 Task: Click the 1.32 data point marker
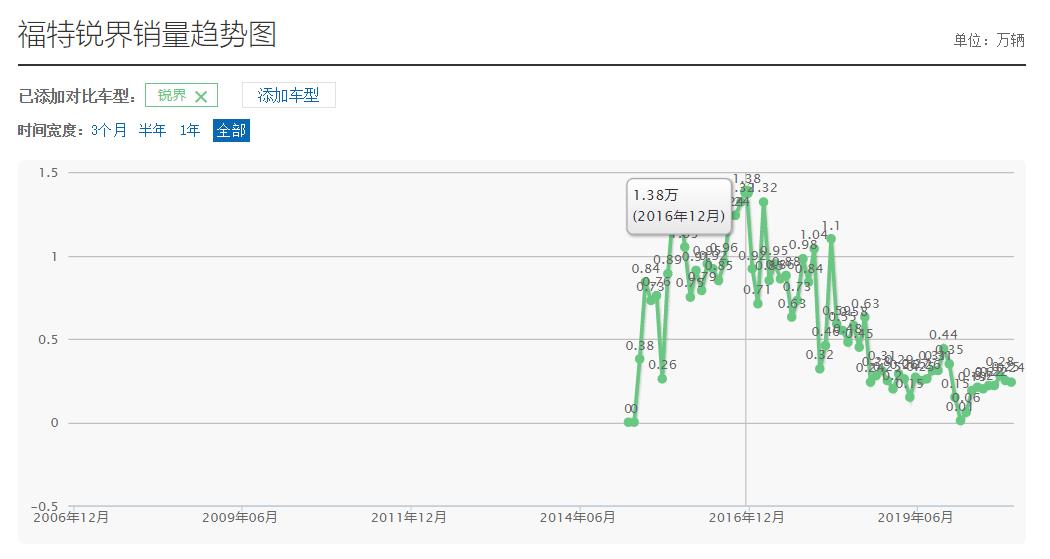point(763,202)
